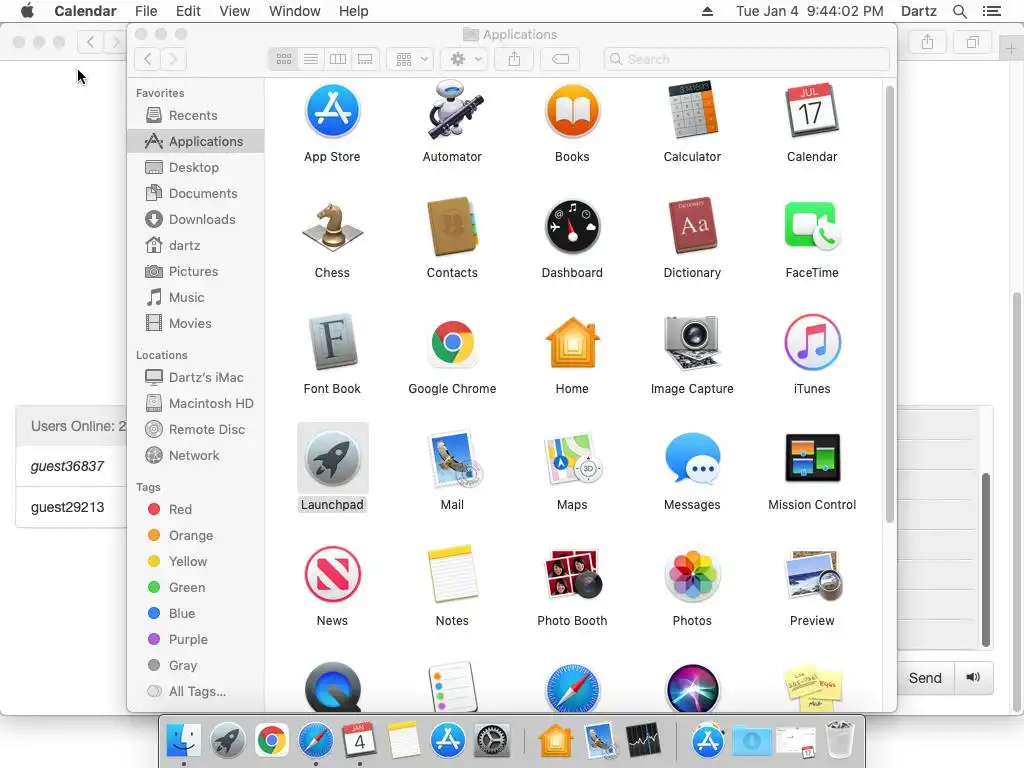
Task: Open the Contacts app icon
Action: tap(452, 227)
